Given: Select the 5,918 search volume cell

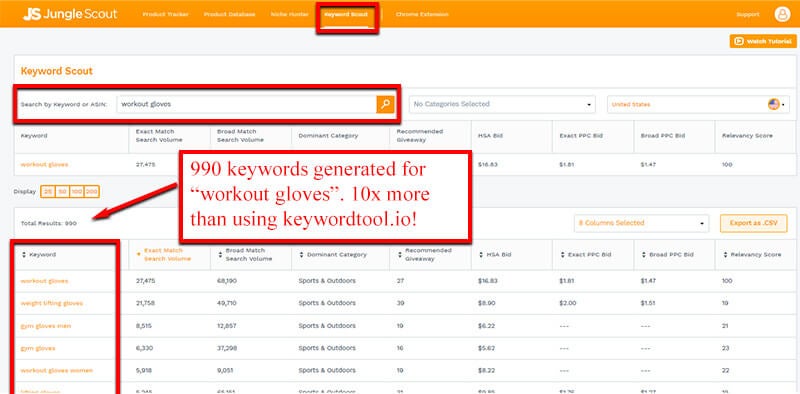Looking at the screenshot, I should (143, 370).
